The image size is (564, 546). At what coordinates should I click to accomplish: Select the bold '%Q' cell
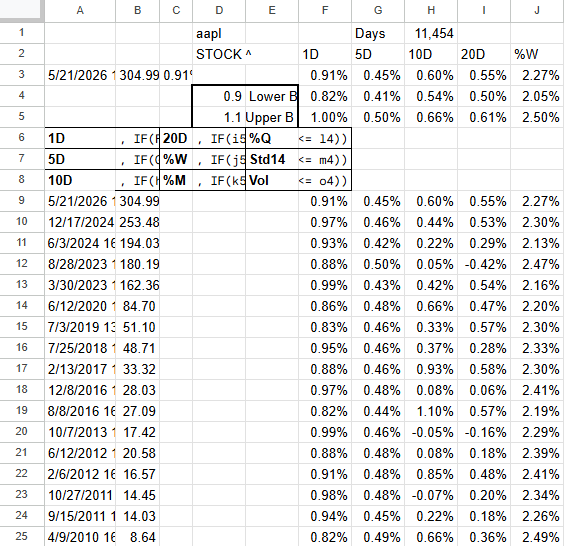(272, 138)
